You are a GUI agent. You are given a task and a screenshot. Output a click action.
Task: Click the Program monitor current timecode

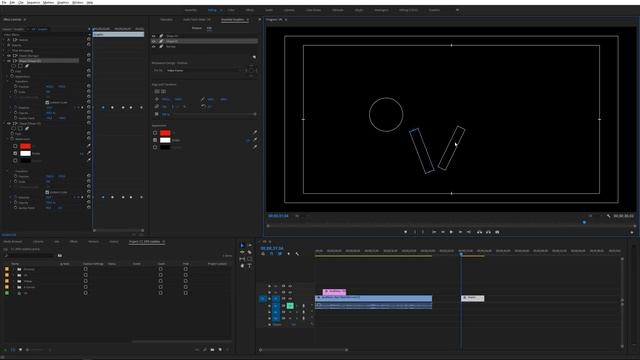pos(278,216)
